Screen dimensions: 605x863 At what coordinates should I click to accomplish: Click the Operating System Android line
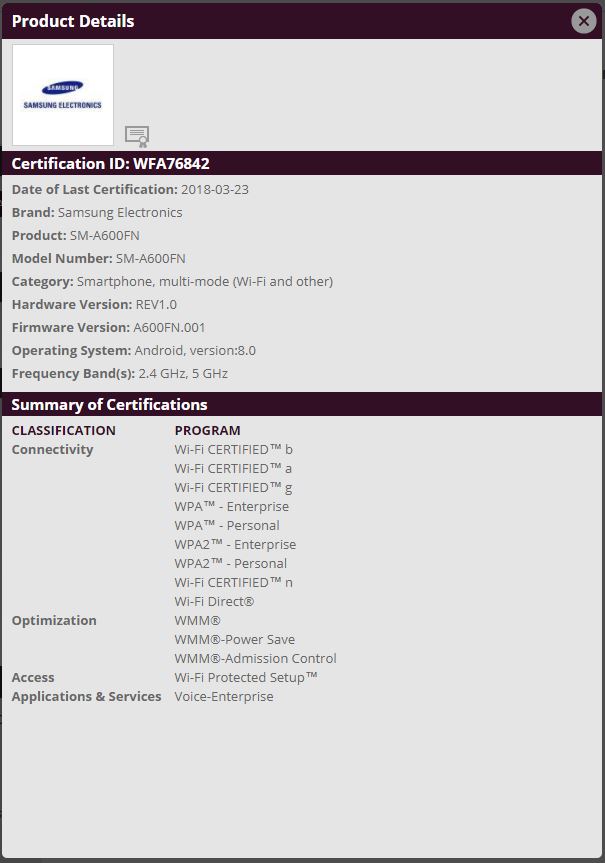(x=133, y=350)
